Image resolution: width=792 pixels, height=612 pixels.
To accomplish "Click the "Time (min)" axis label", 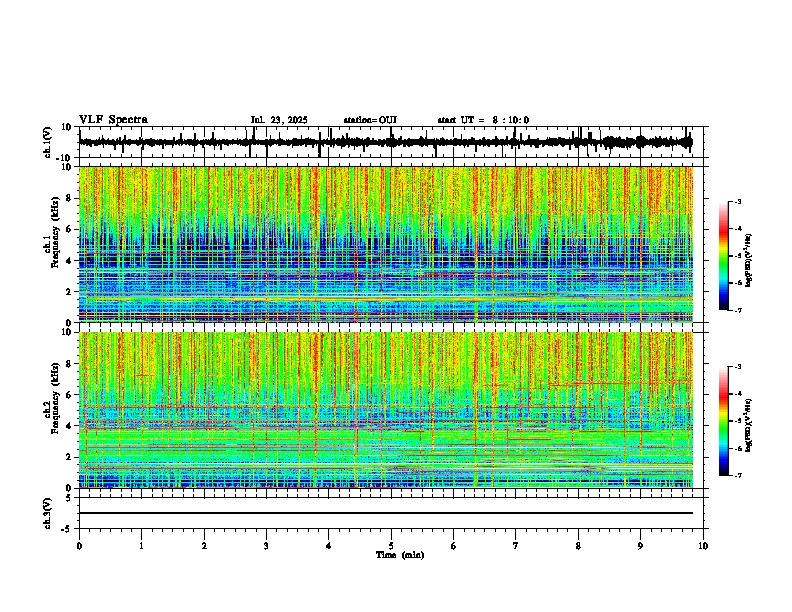I will point(400,555).
